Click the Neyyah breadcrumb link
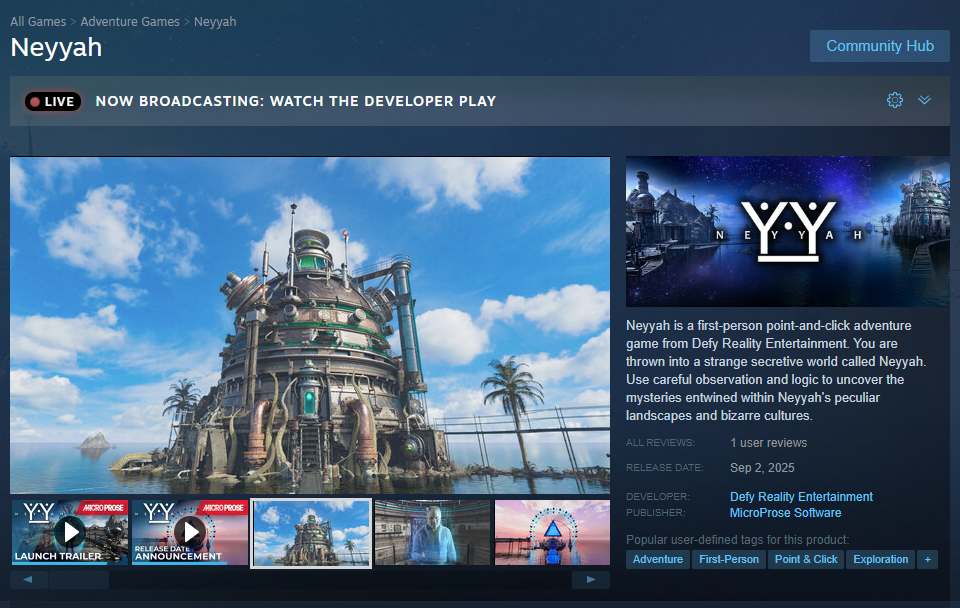 tap(215, 21)
